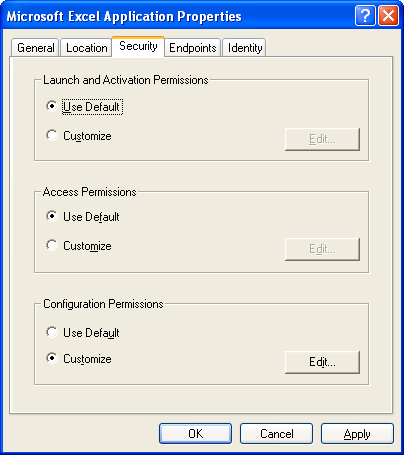The width and height of the screenshot is (404, 455).
Task: Click Edit in Launch and Activation Permissions
Action: (x=322, y=139)
